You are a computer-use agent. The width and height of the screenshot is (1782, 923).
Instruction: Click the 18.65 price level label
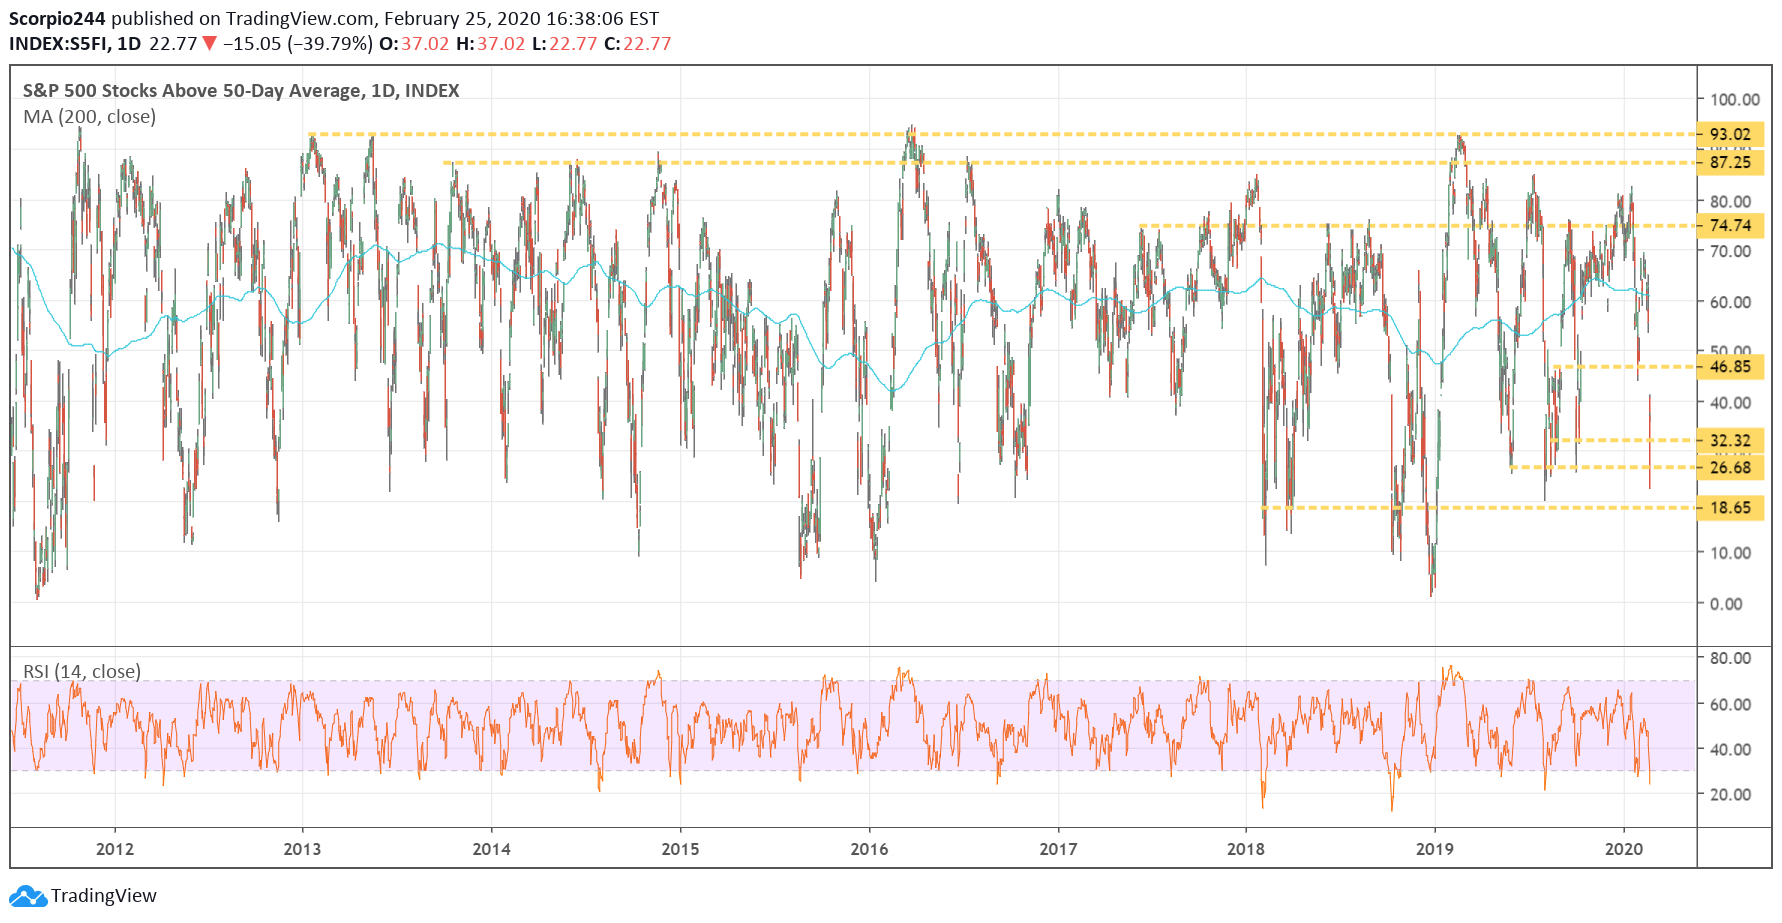click(x=1730, y=508)
